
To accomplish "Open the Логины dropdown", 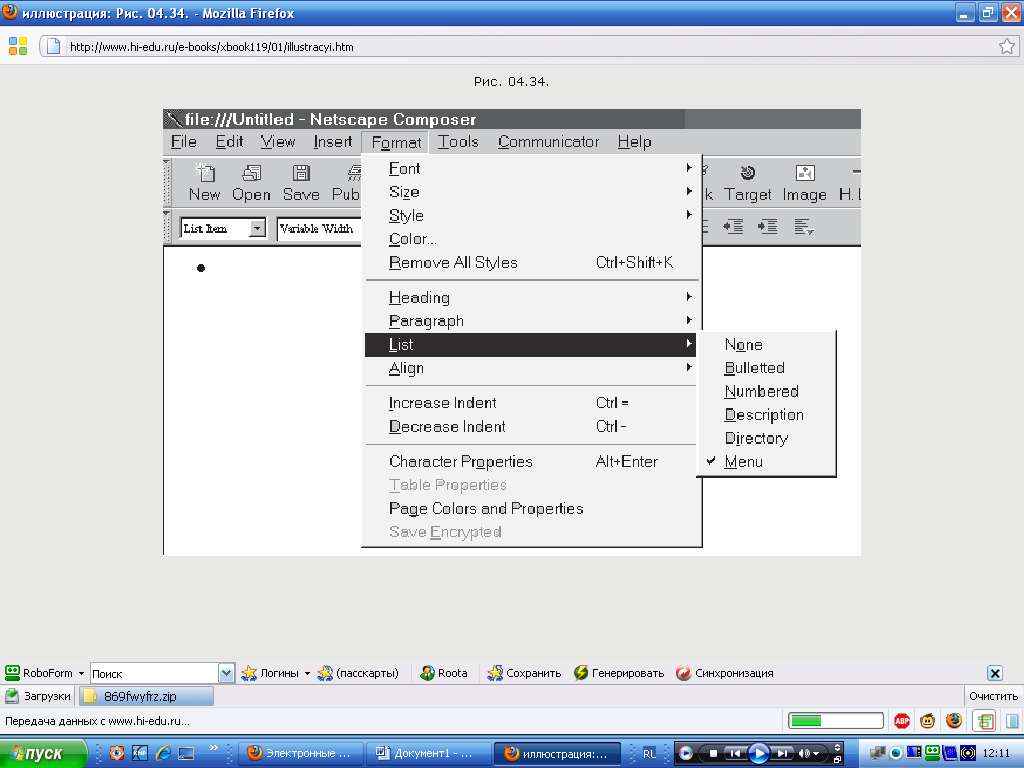I will click(307, 673).
